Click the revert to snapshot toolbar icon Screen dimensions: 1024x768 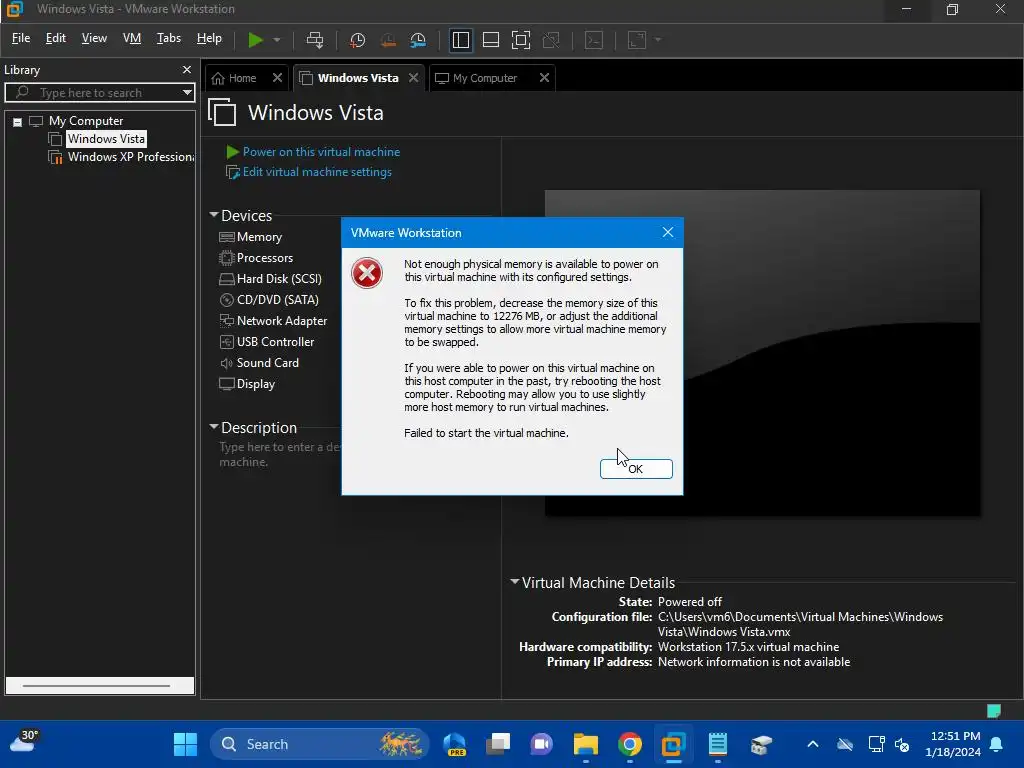[388, 40]
